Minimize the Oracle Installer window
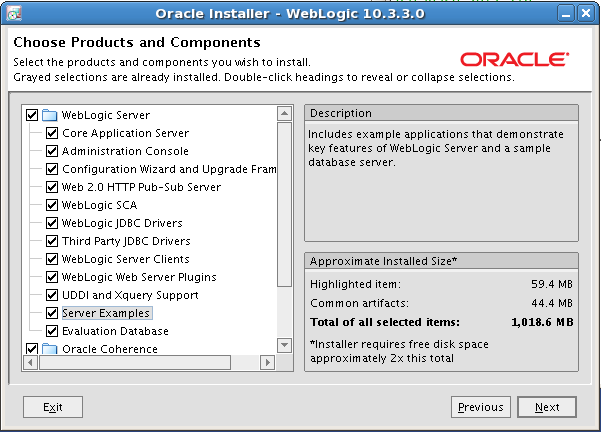The height and width of the screenshot is (432, 601). coord(566,14)
